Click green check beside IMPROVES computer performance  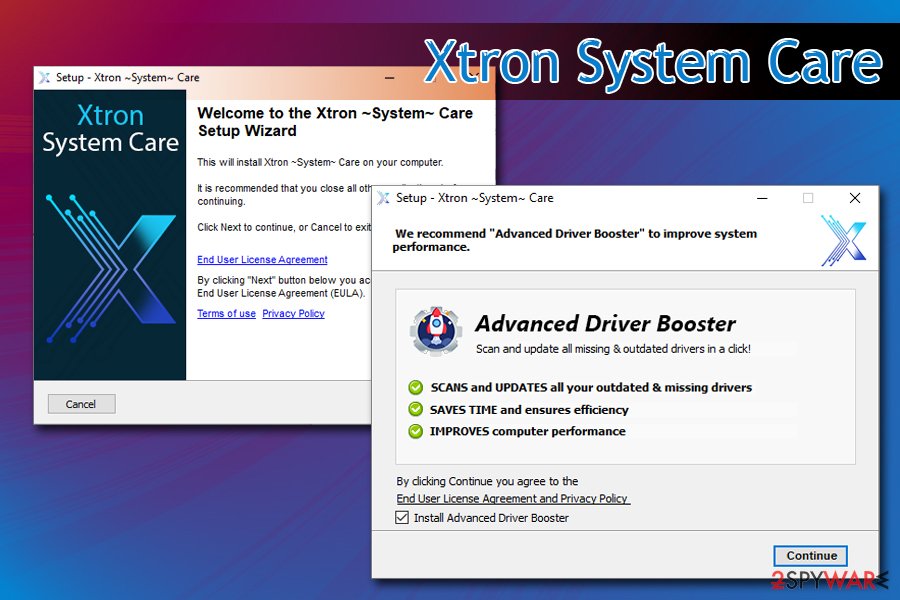416,431
